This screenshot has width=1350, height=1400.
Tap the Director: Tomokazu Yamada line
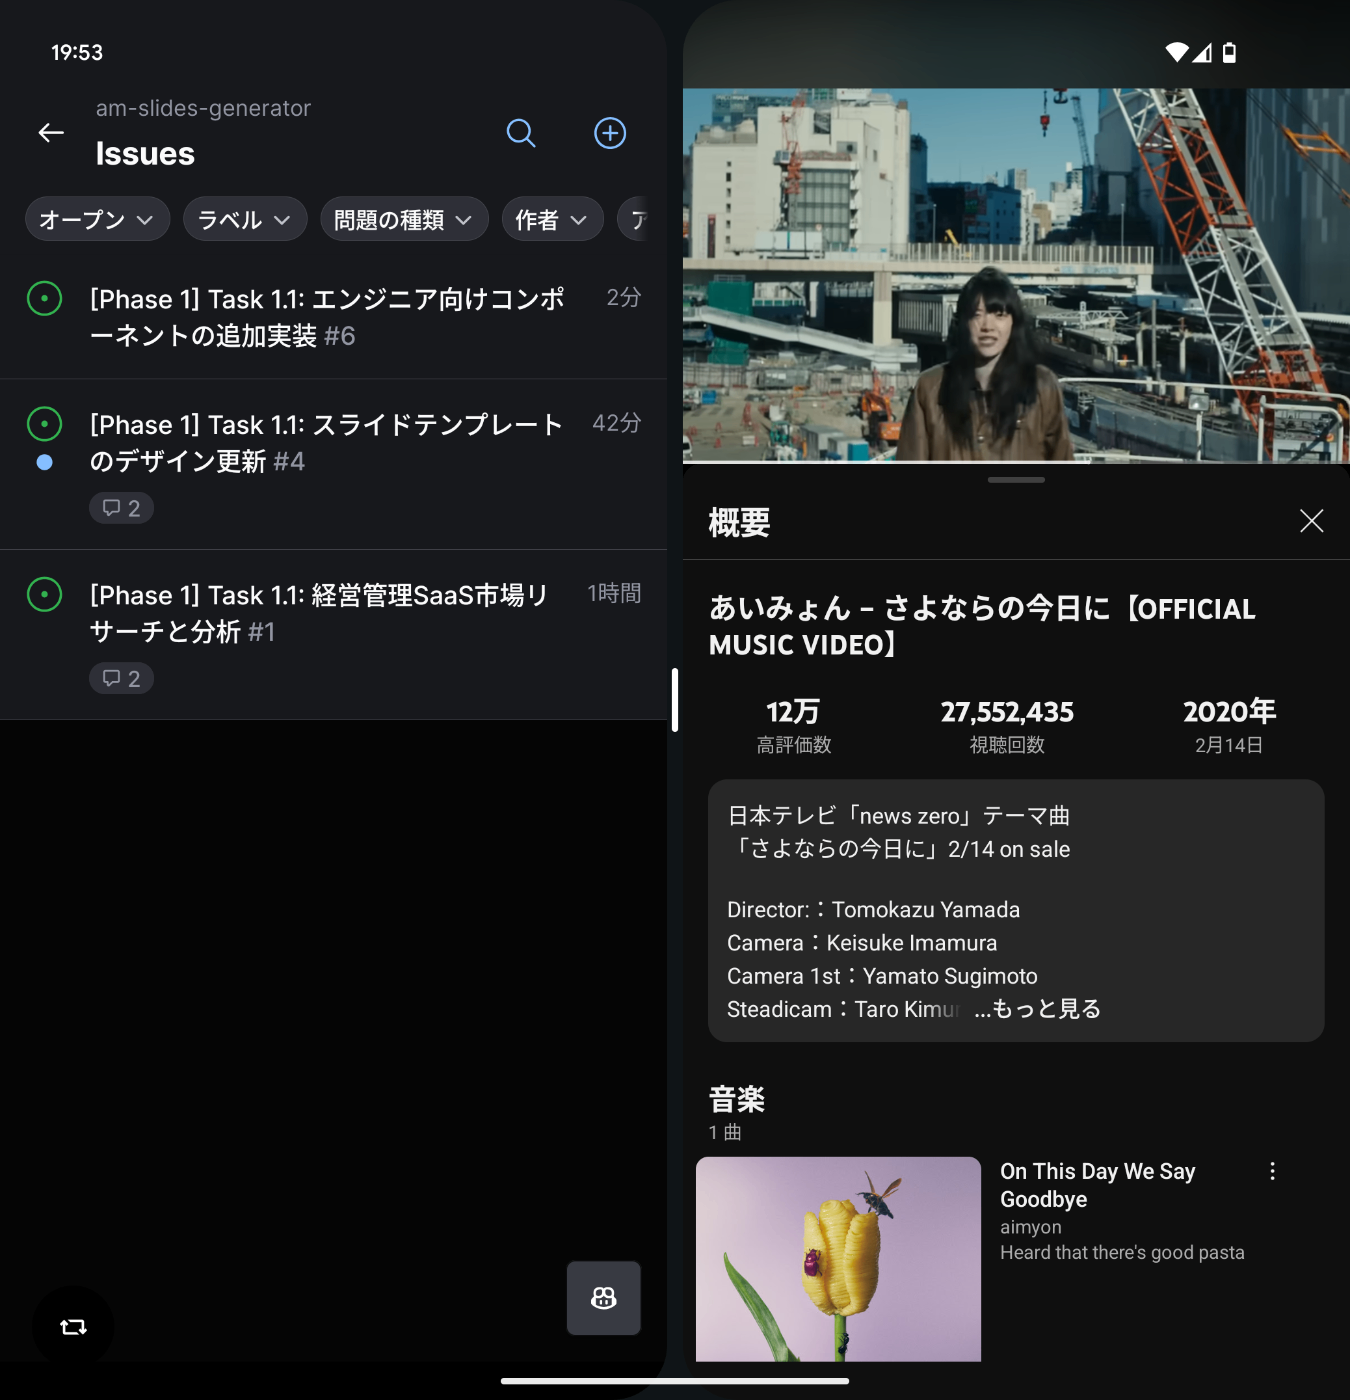873,910
